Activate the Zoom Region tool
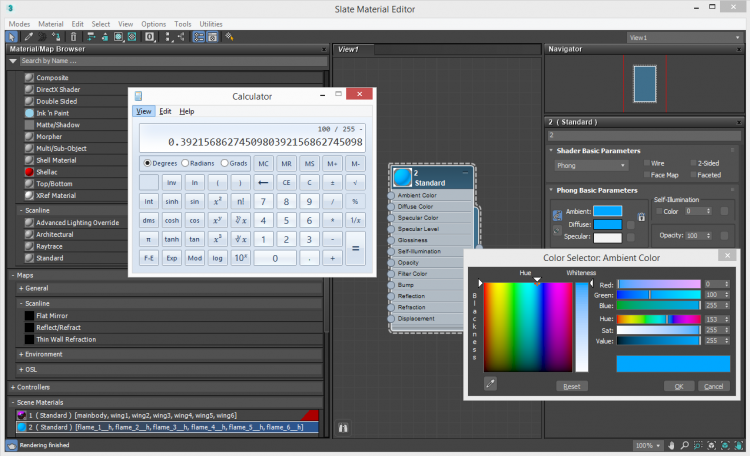This screenshot has width=750, height=456. click(698, 445)
